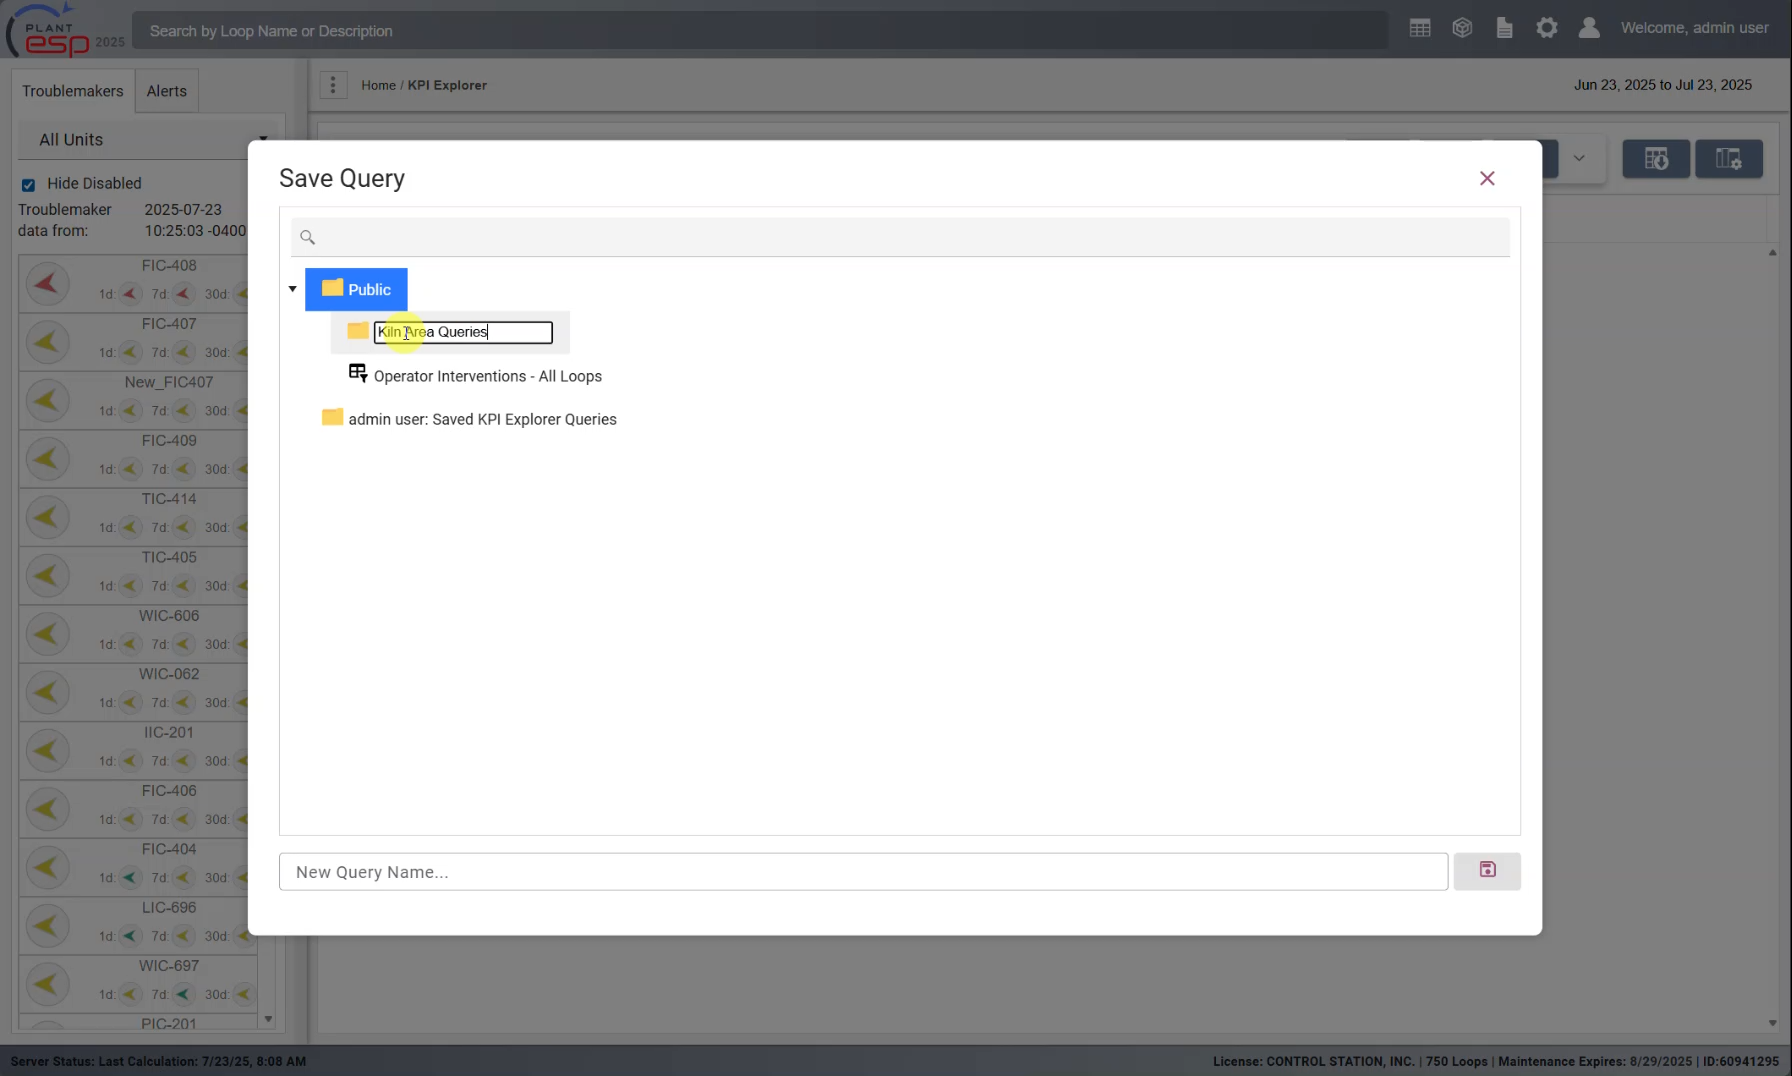The image size is (1792, 1076).
Task: Go to Home breadcrumb link
Action: pos(379,85)
